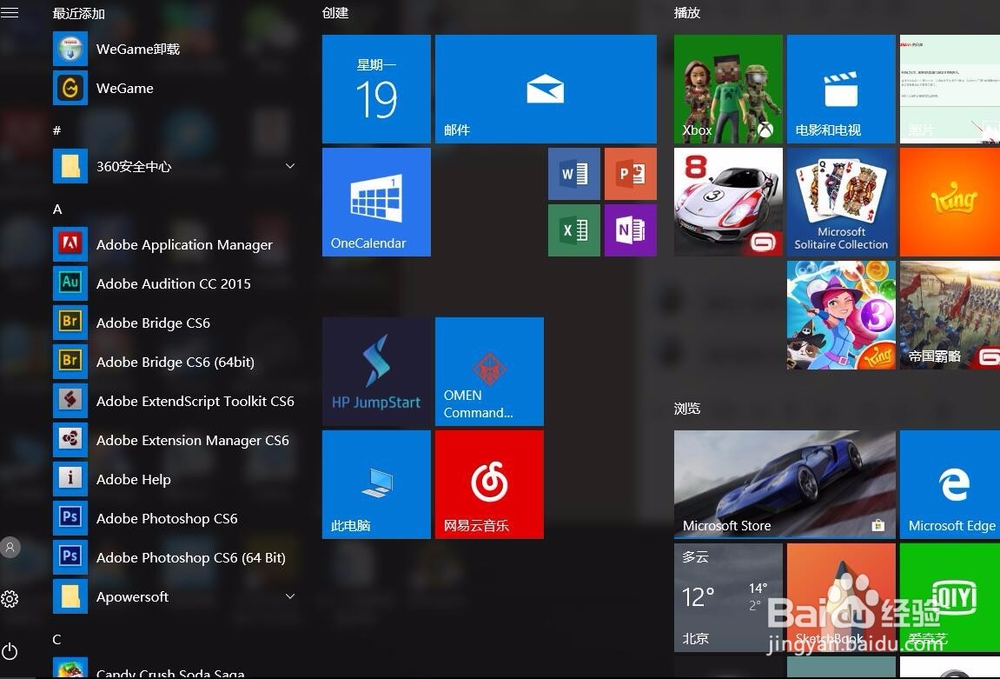
Task: Open 此电脑 This PC tile
Action: click(376, 485)
